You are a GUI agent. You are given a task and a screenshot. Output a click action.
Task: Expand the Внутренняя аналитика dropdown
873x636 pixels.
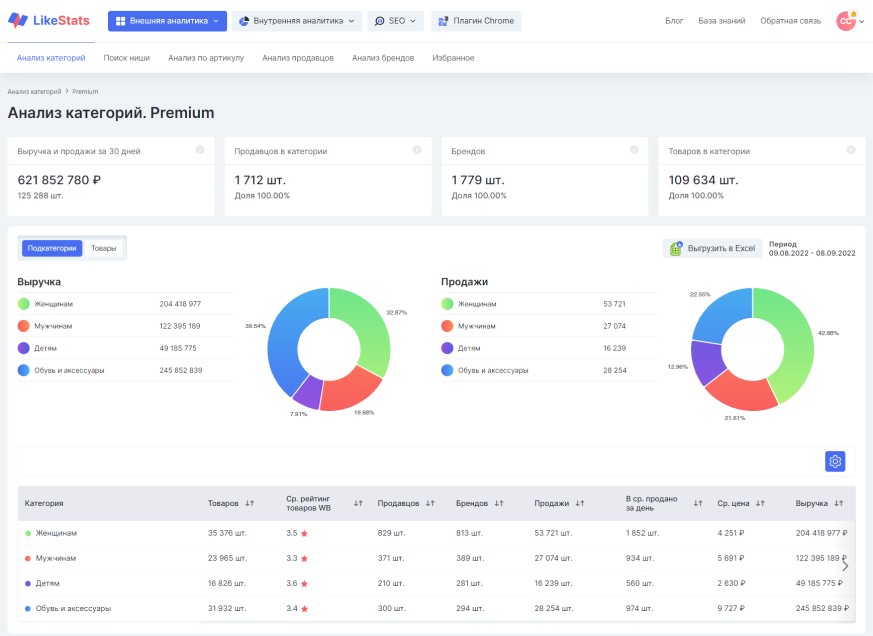click(x=297, y=21)
